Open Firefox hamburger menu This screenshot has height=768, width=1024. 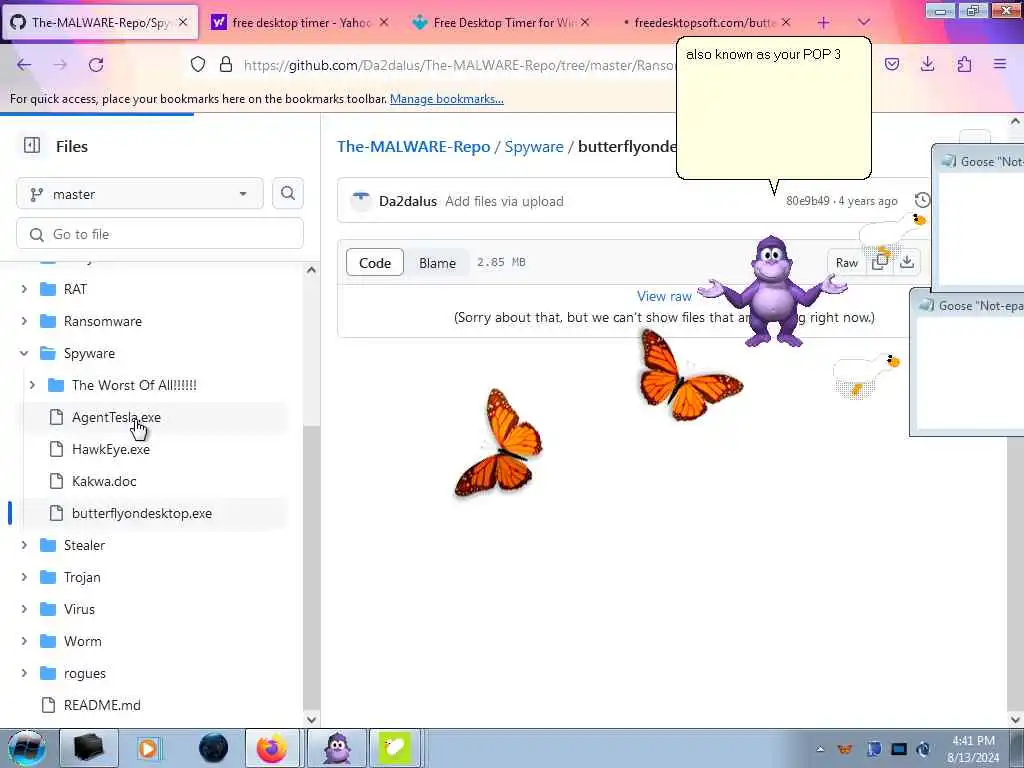tap(1000, 64)
